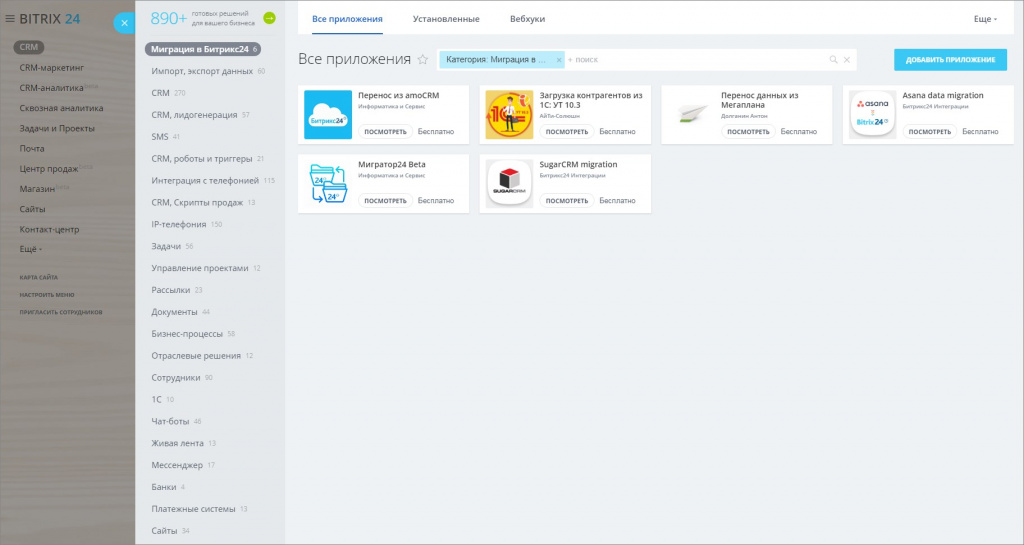Switch to Установленные tab

[446, 19]
